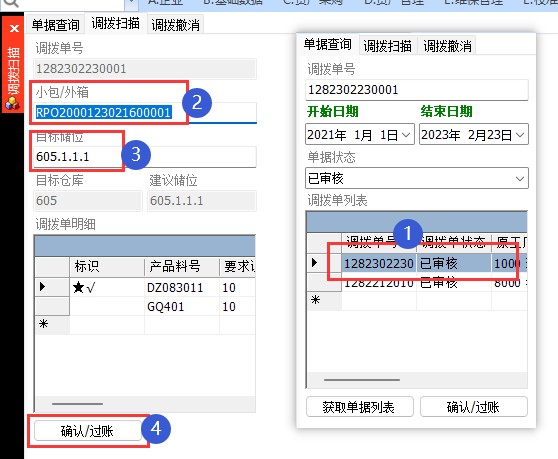Click 获取单据列表 button
Screen dimensions: 558x459
click(359, 407)
